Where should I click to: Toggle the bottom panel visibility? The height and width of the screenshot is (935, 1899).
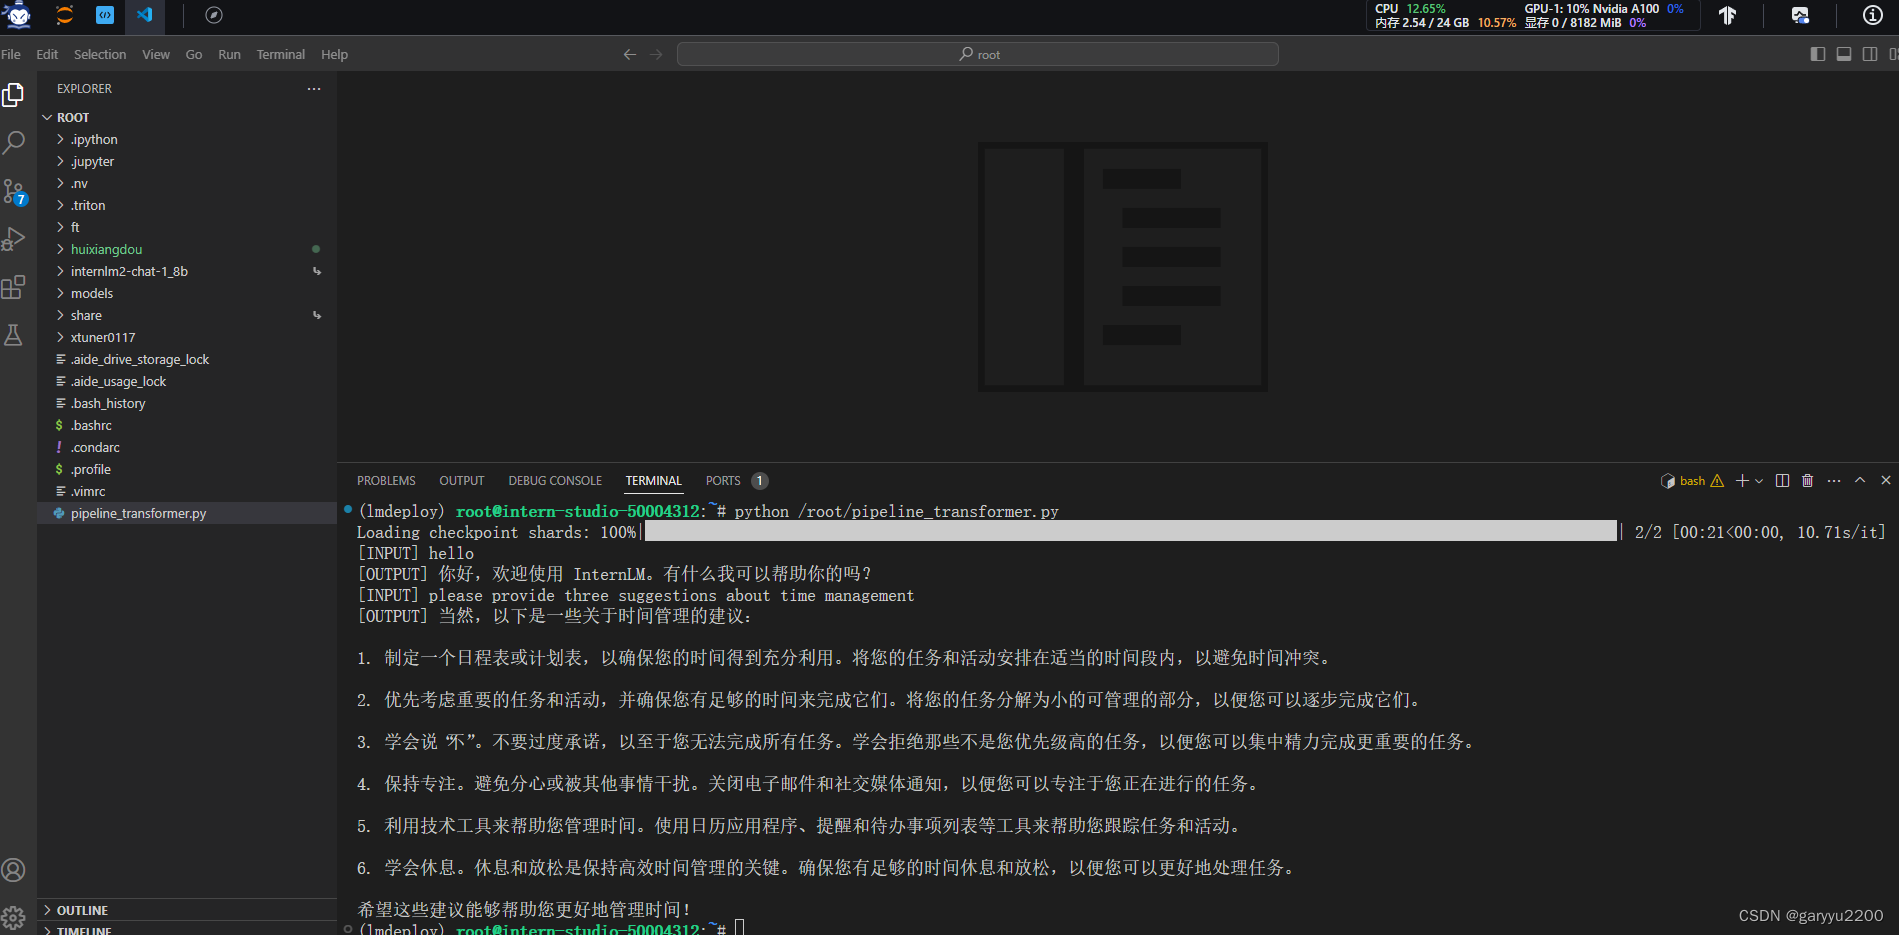click(1844, 54)
